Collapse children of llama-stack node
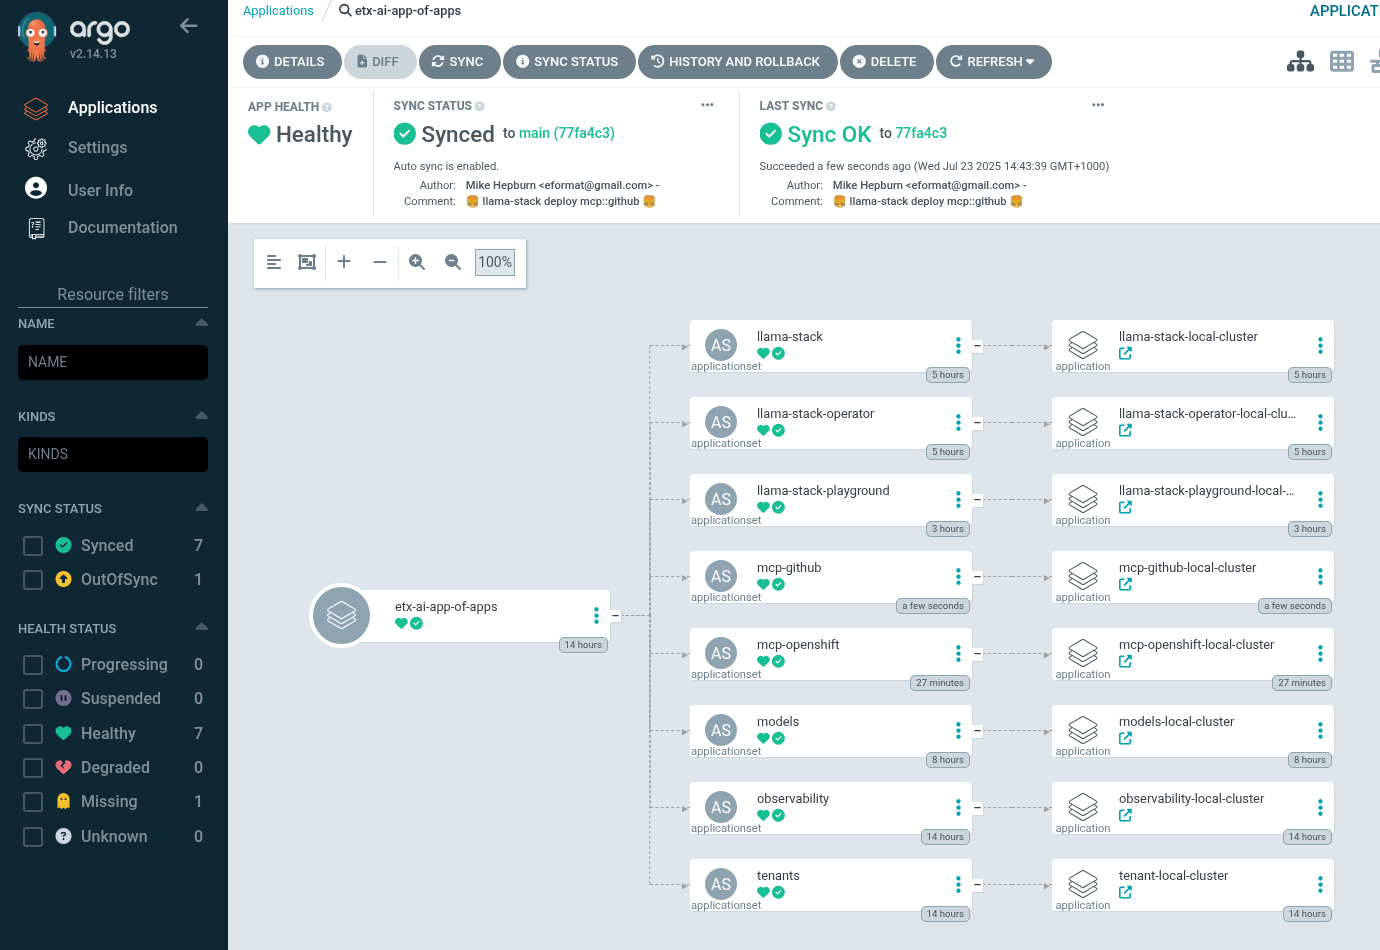Screen dimensions: 1380x950 click(977, 346)
